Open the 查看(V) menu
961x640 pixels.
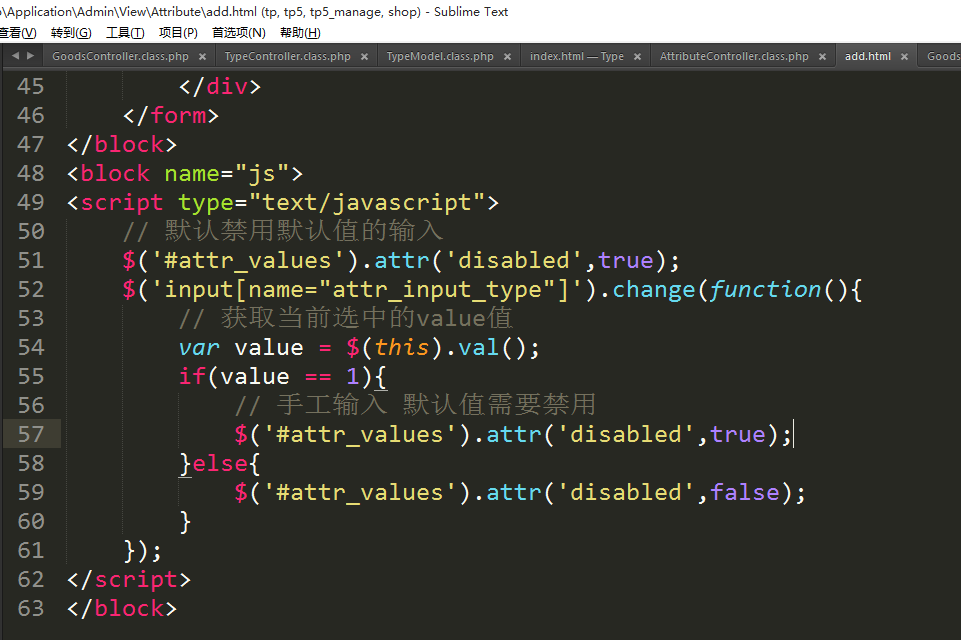17,33
